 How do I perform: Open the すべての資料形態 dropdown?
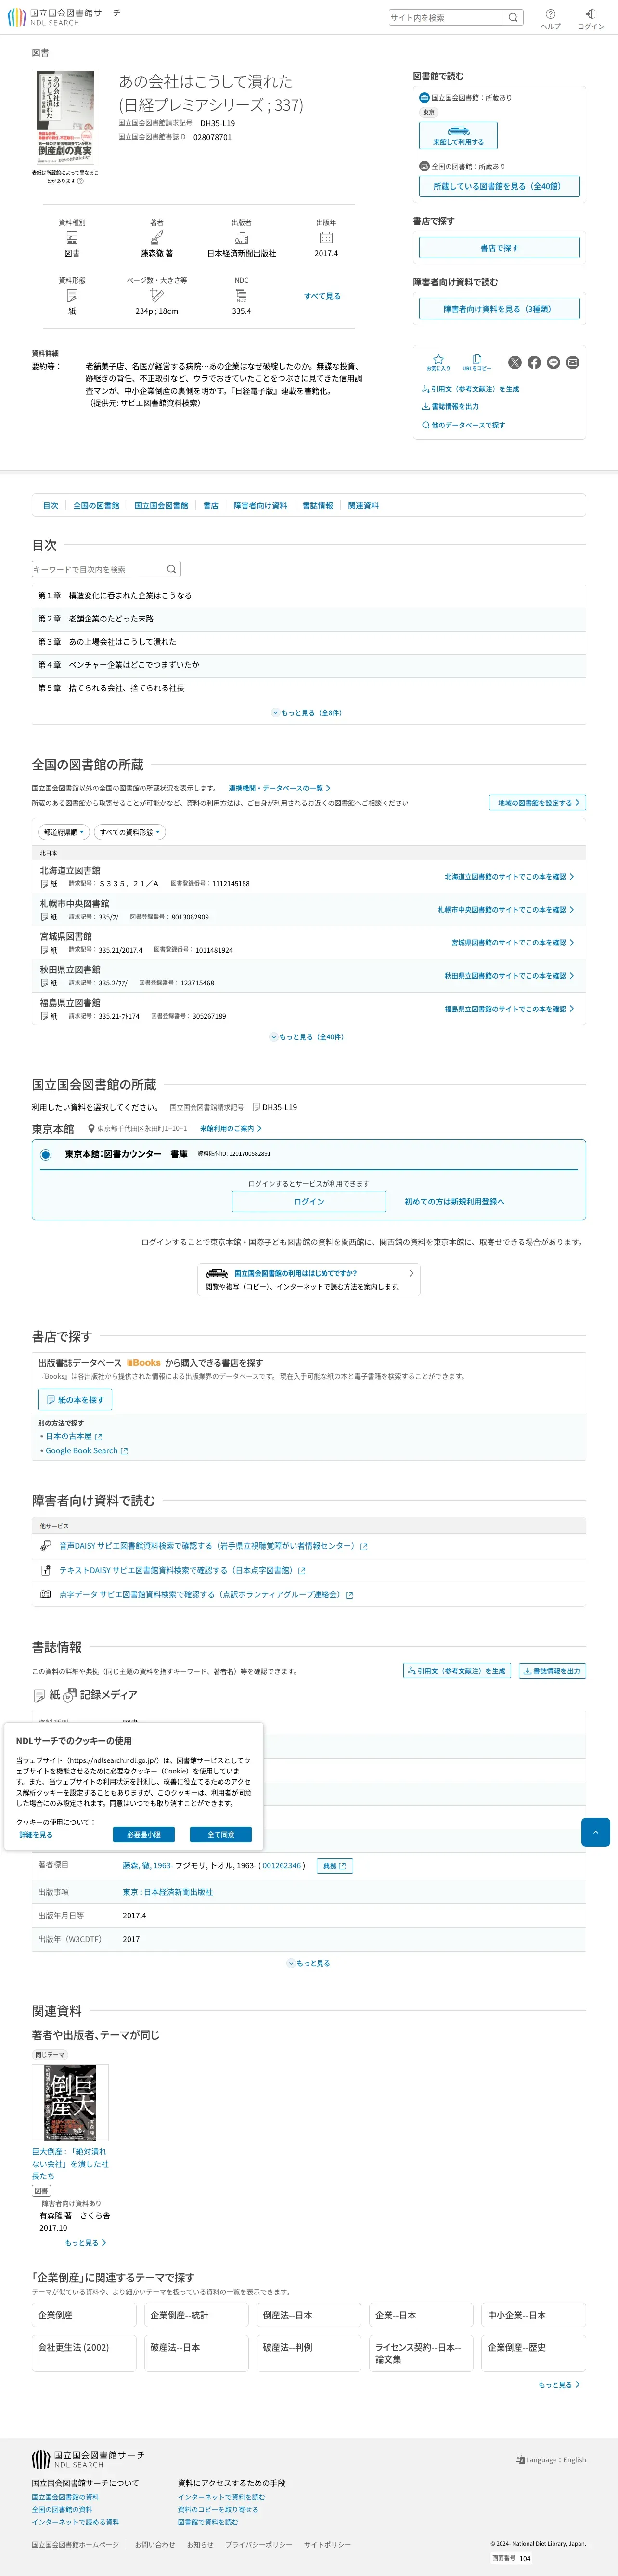click(130, 832)
